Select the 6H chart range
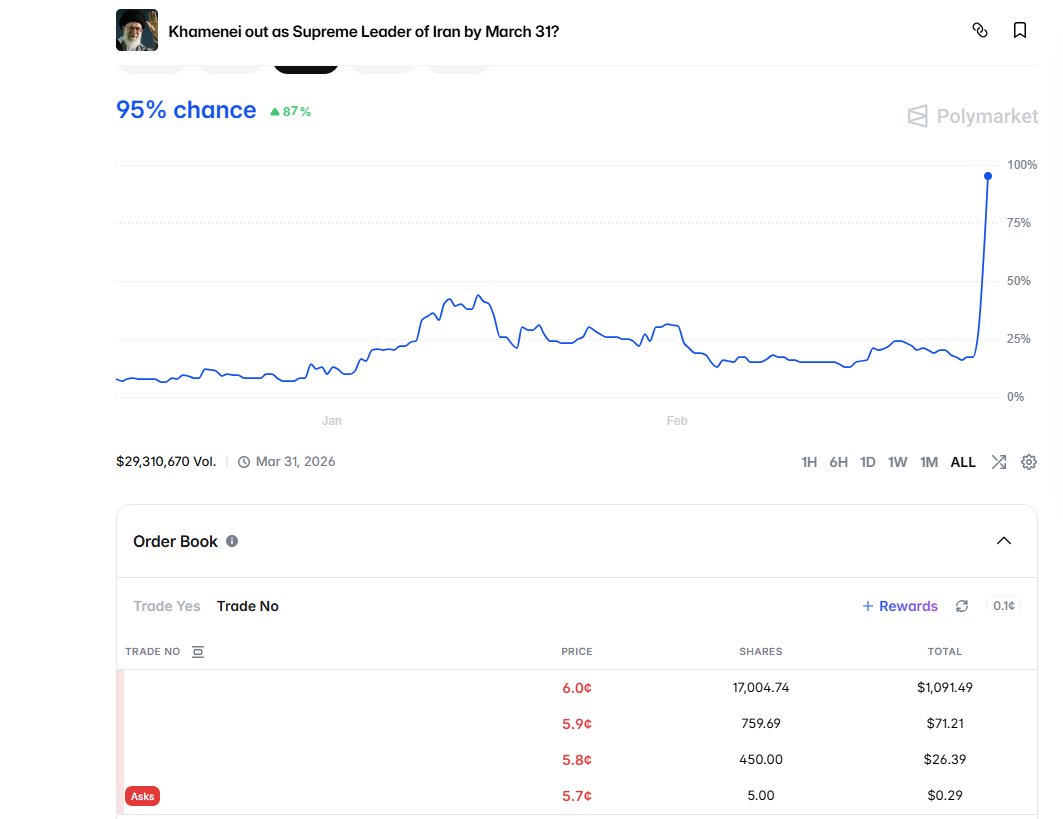 pos(839,462)
